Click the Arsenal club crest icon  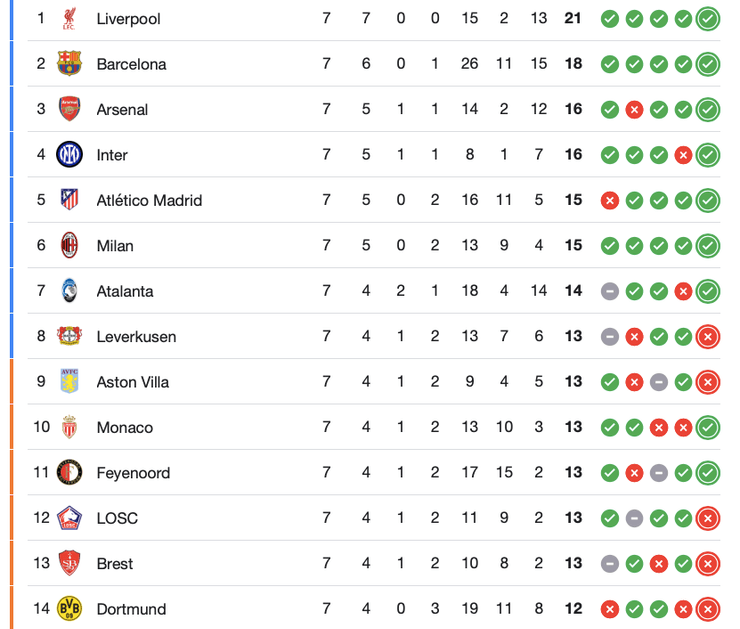(x=69, y=109)
